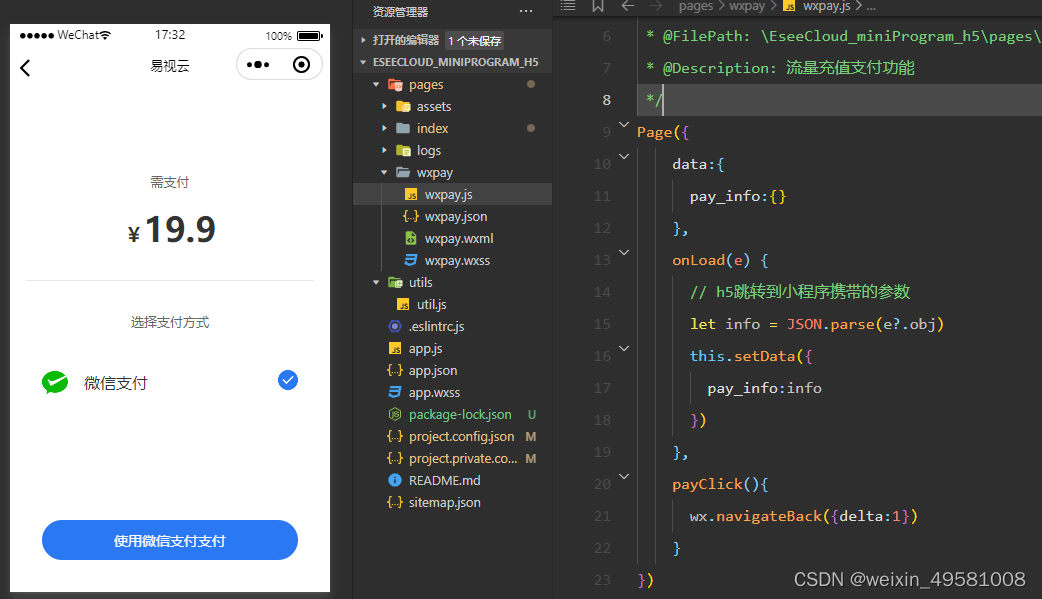Screen dimensions: 1042x599
Task: Click the wxpay.wxml file icon
Action: coord(411,238)
